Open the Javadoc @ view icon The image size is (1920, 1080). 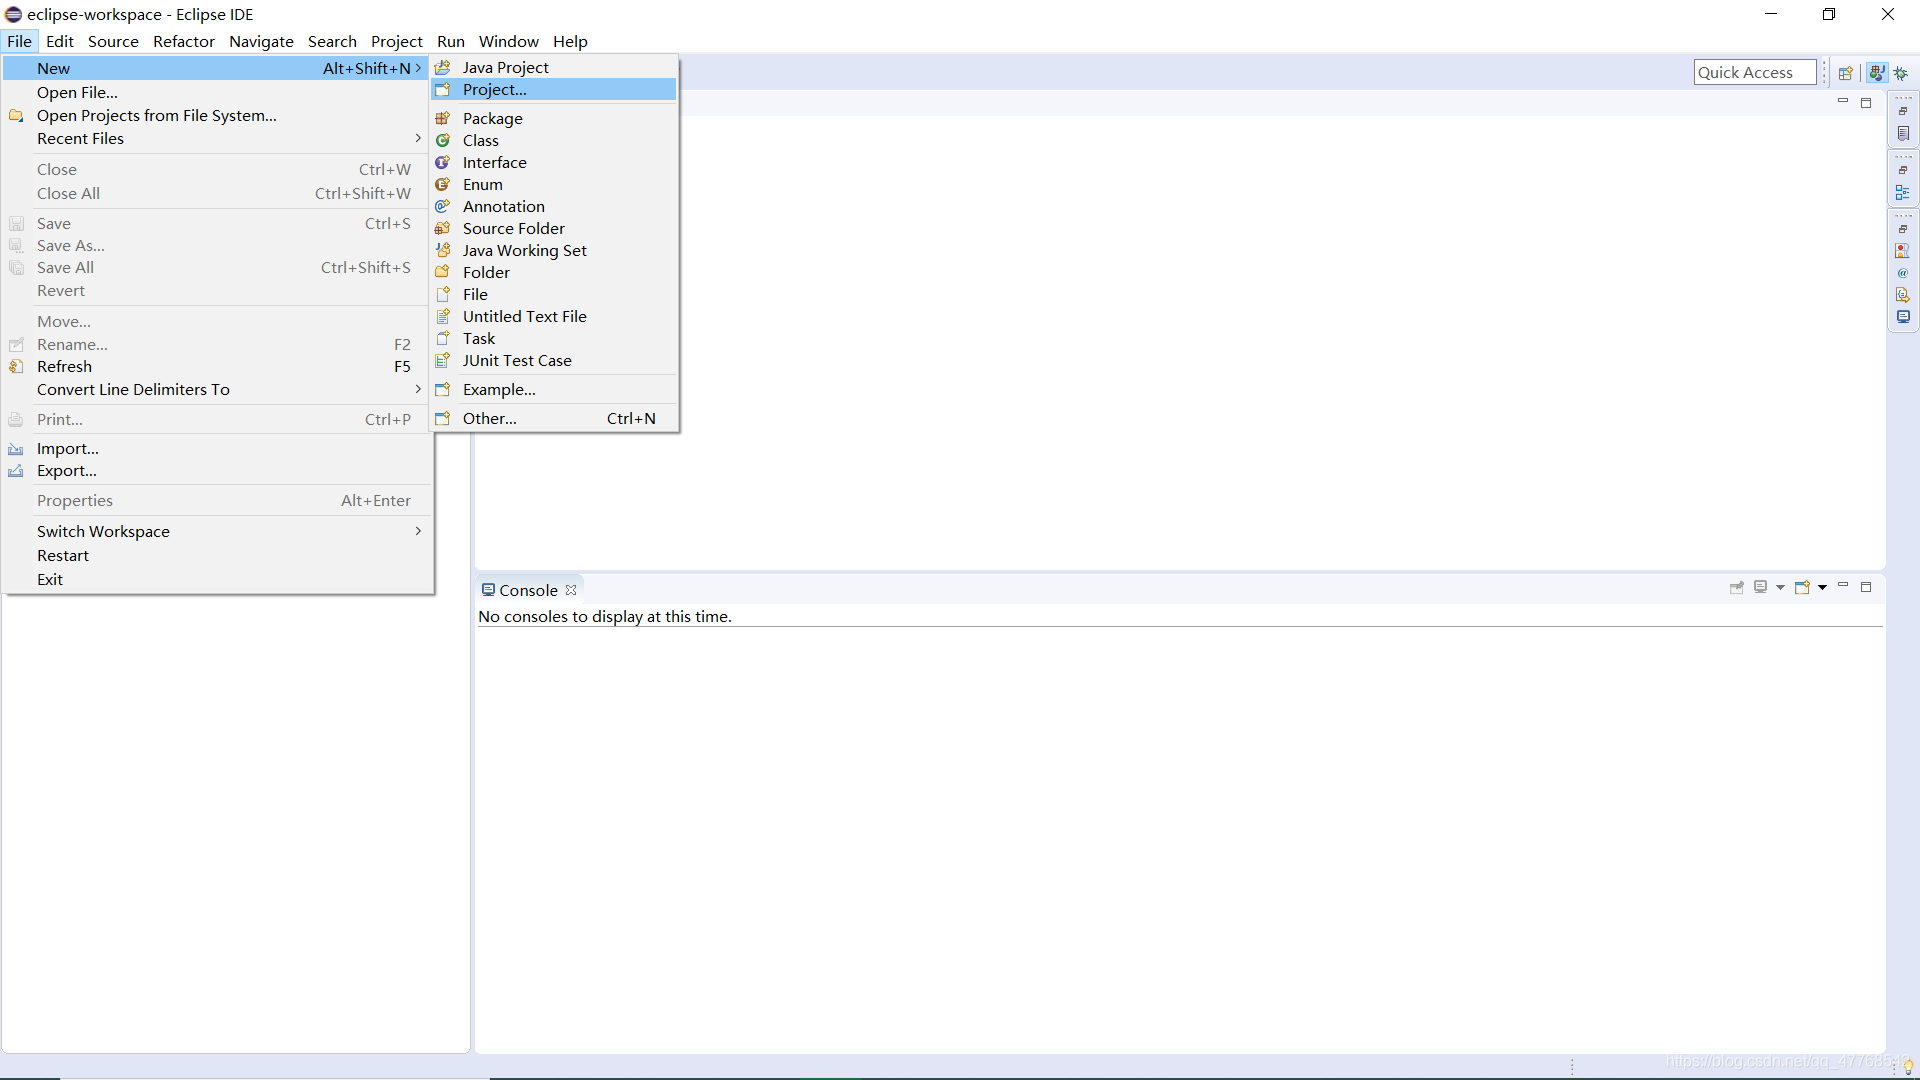(x=1903, y=273)
